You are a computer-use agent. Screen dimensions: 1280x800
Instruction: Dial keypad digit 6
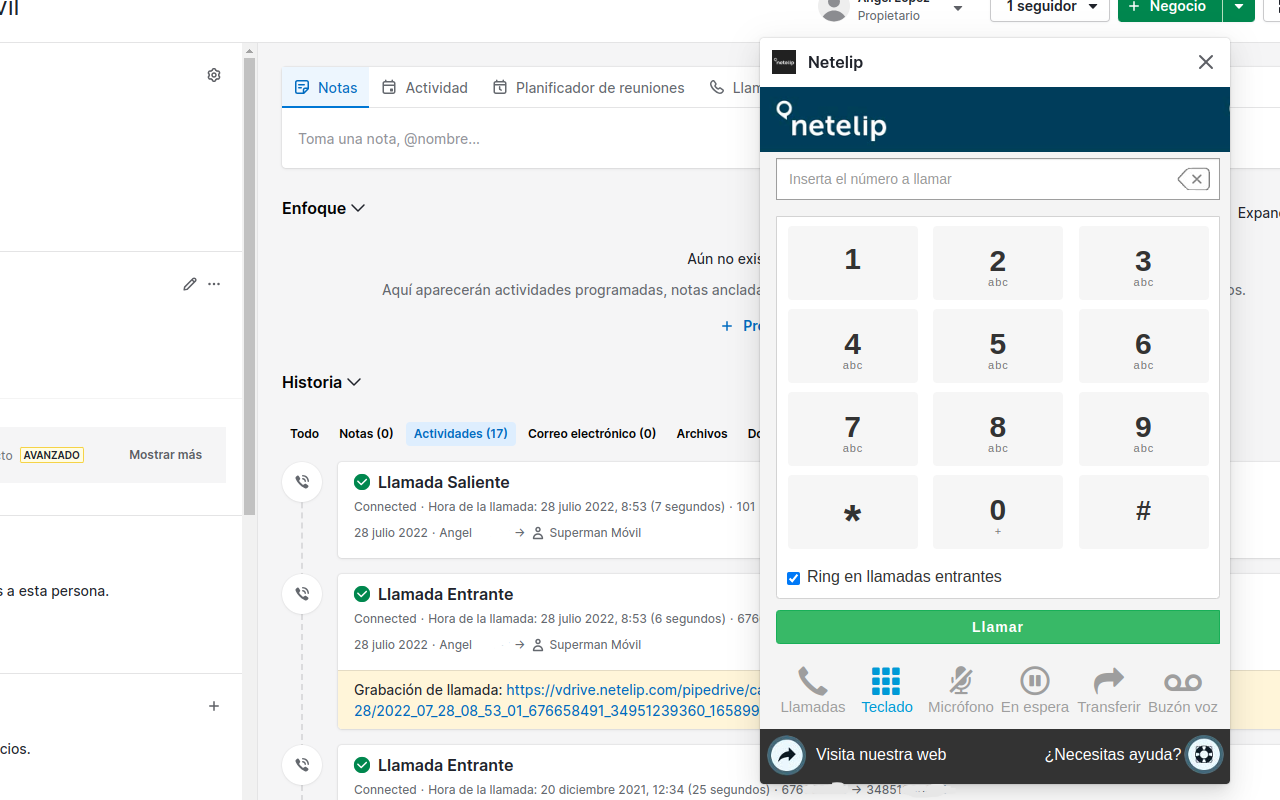click(x=1144, y=346)
